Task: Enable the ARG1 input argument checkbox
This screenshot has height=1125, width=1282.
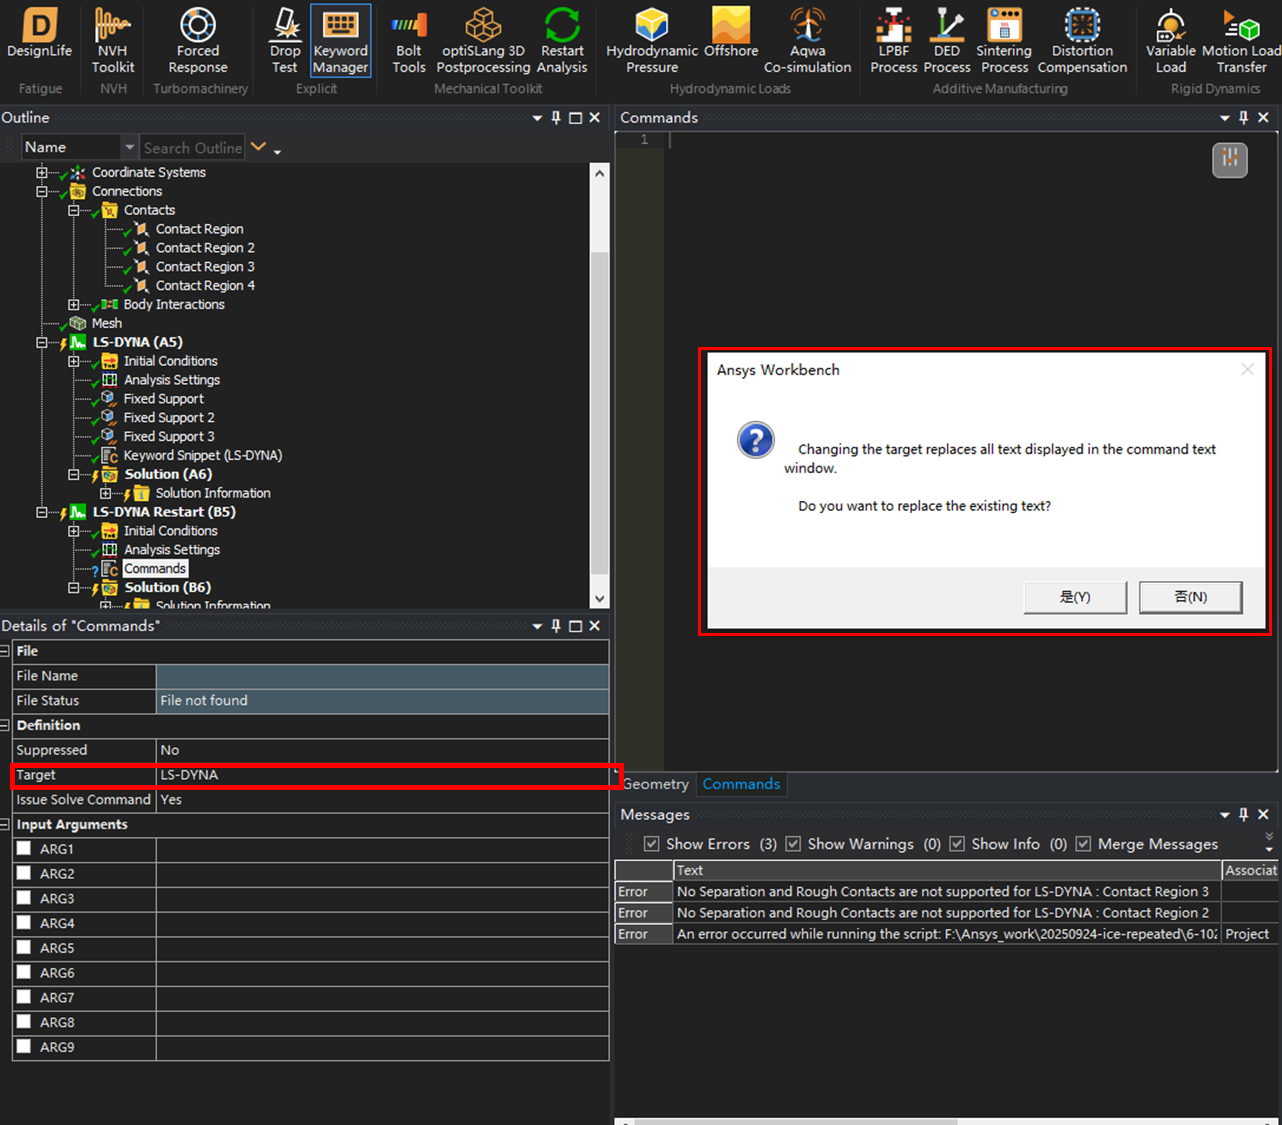Action: click(x=24, y=848)
